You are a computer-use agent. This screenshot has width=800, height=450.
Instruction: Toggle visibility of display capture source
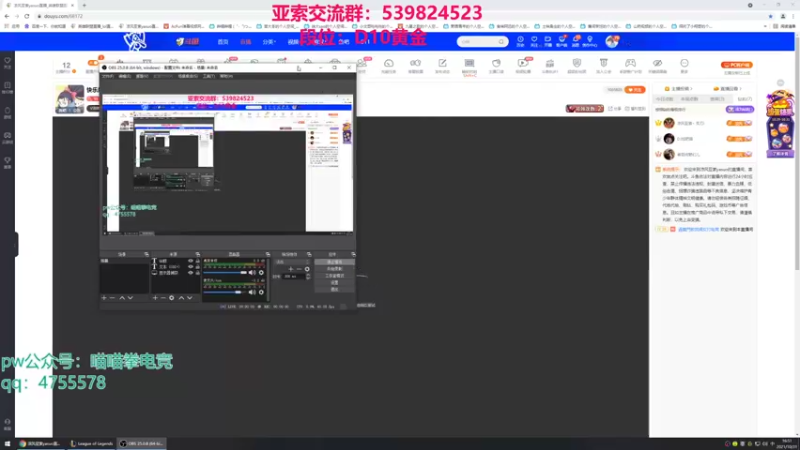(x=191, y=273)
